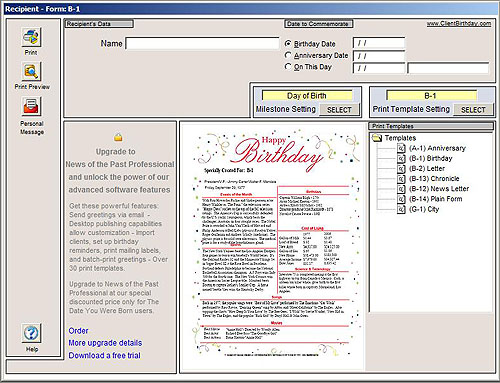Image resolution: width=500 pixels, height=383 pixels.
Task: Select (B-1) Birthday template
Action: pyautogui.click(x=430, y=159)
